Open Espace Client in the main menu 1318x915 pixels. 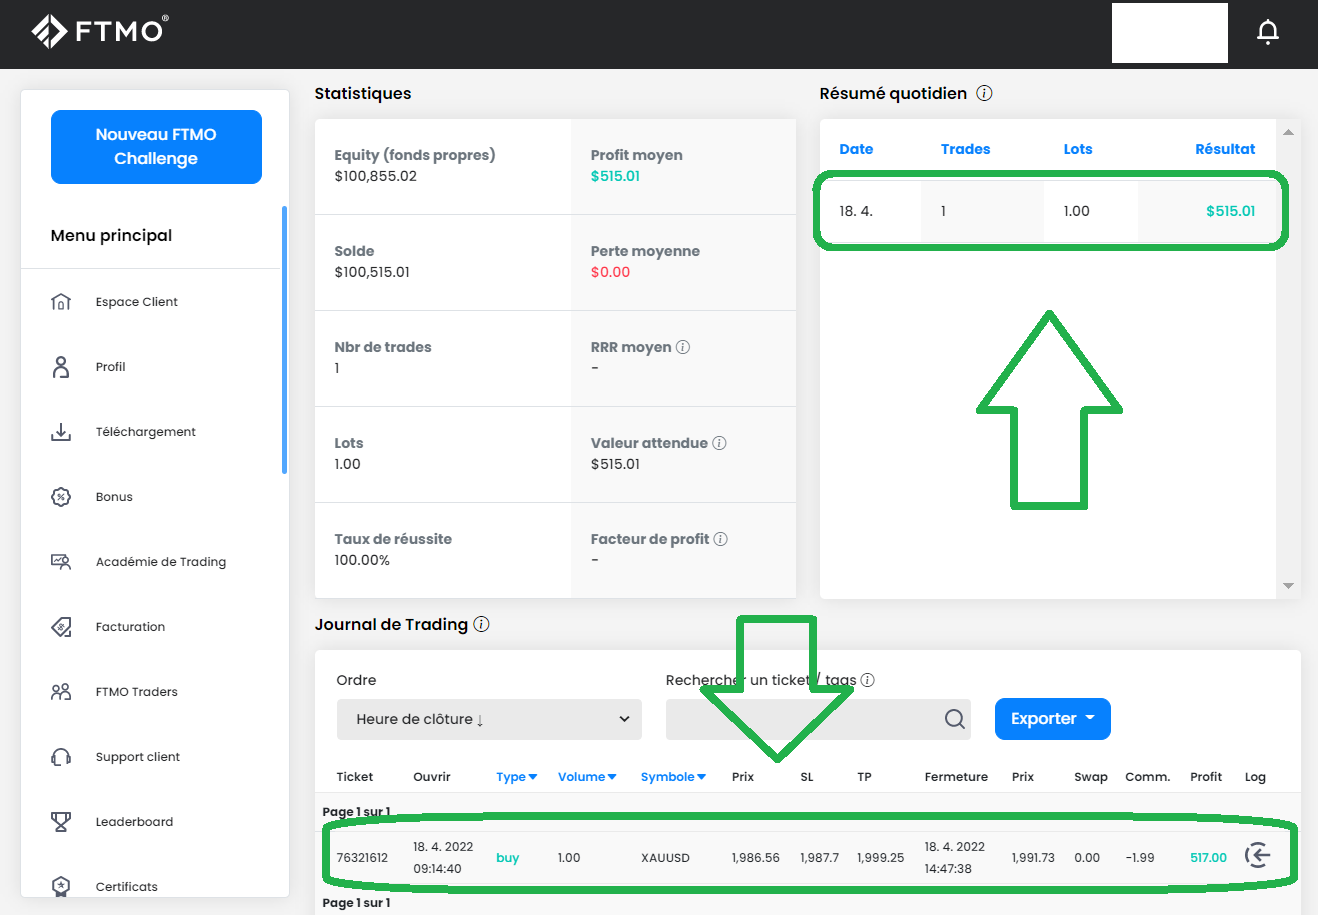136,302
